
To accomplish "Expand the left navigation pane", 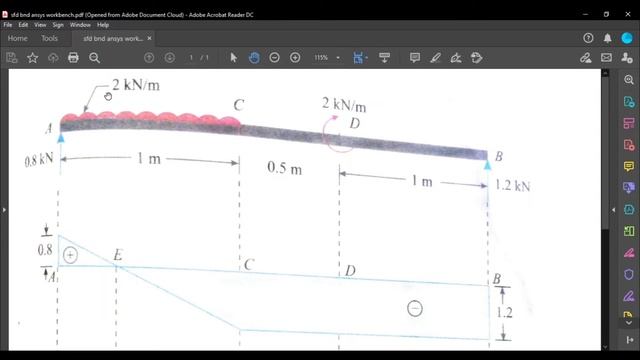I will [x=4, y=210].
